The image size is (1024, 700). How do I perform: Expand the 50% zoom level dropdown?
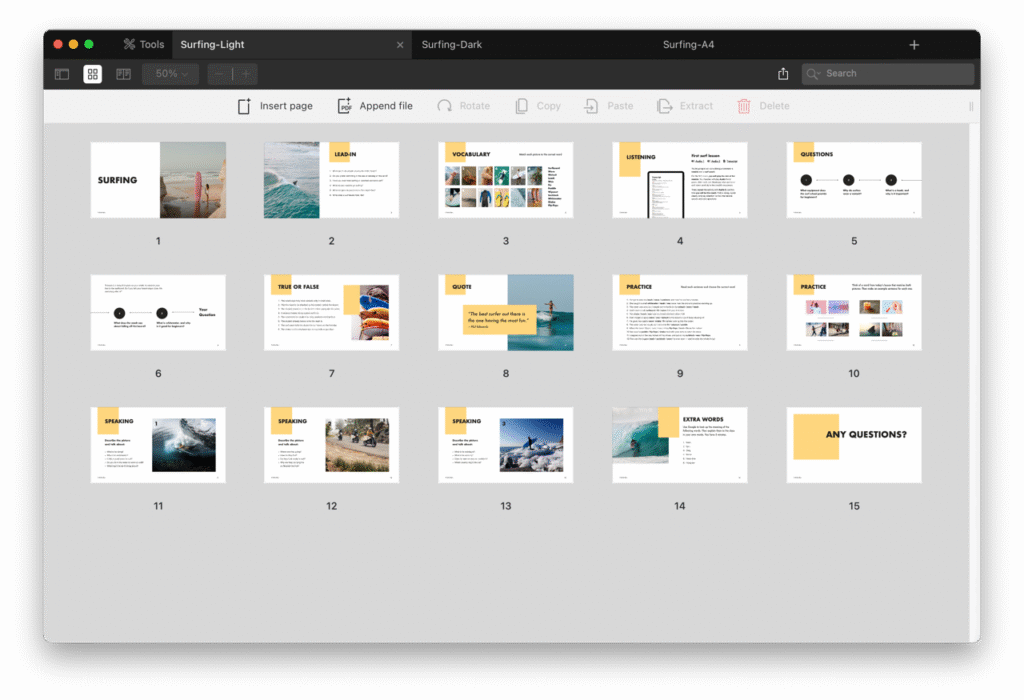(x=171, y=74)
